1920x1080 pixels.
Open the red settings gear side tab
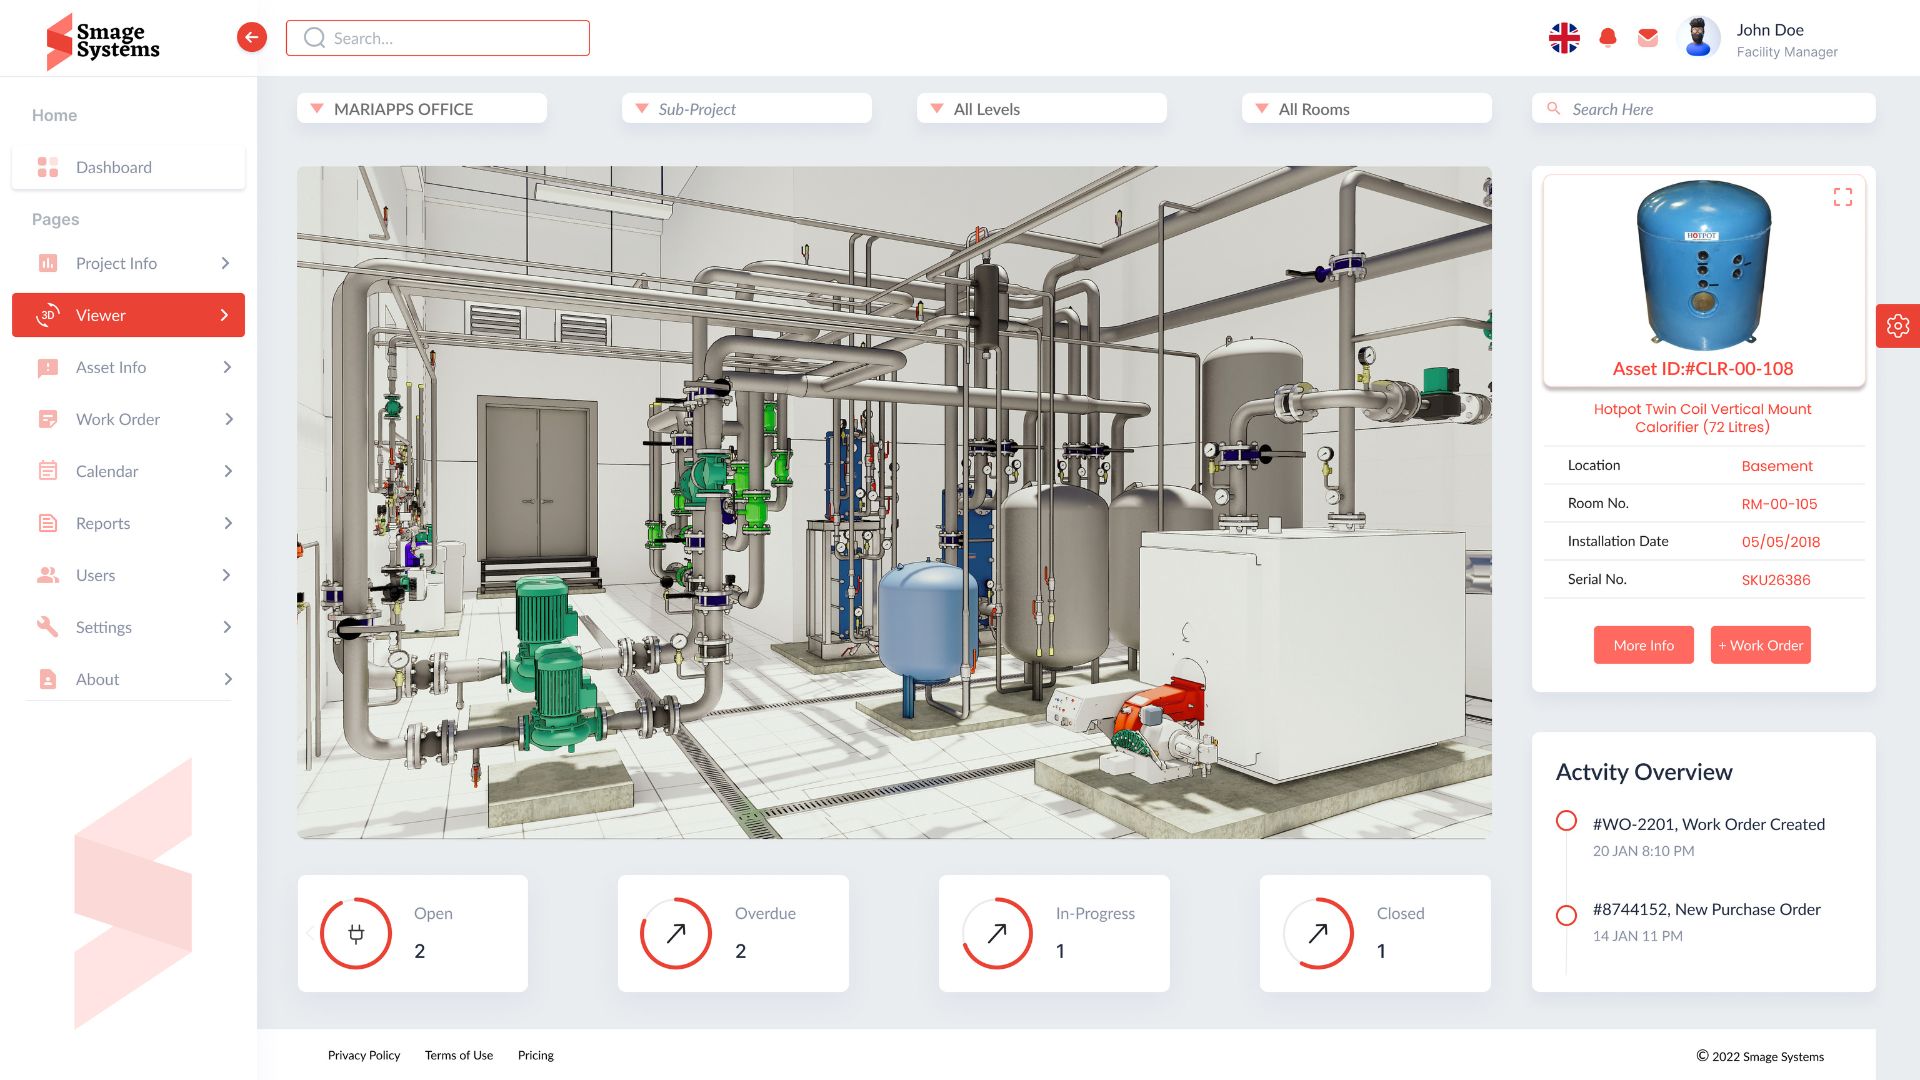1897,326
